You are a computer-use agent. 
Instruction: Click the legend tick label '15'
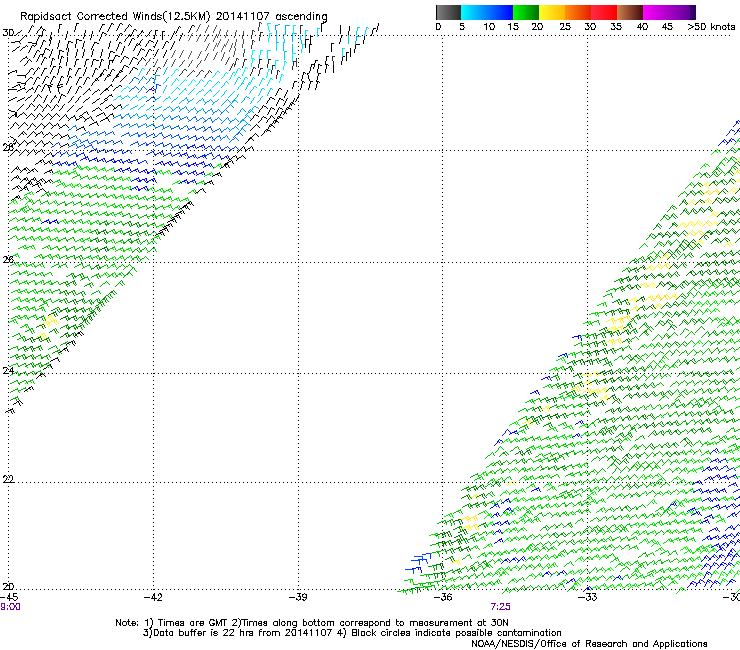(513, 26)
